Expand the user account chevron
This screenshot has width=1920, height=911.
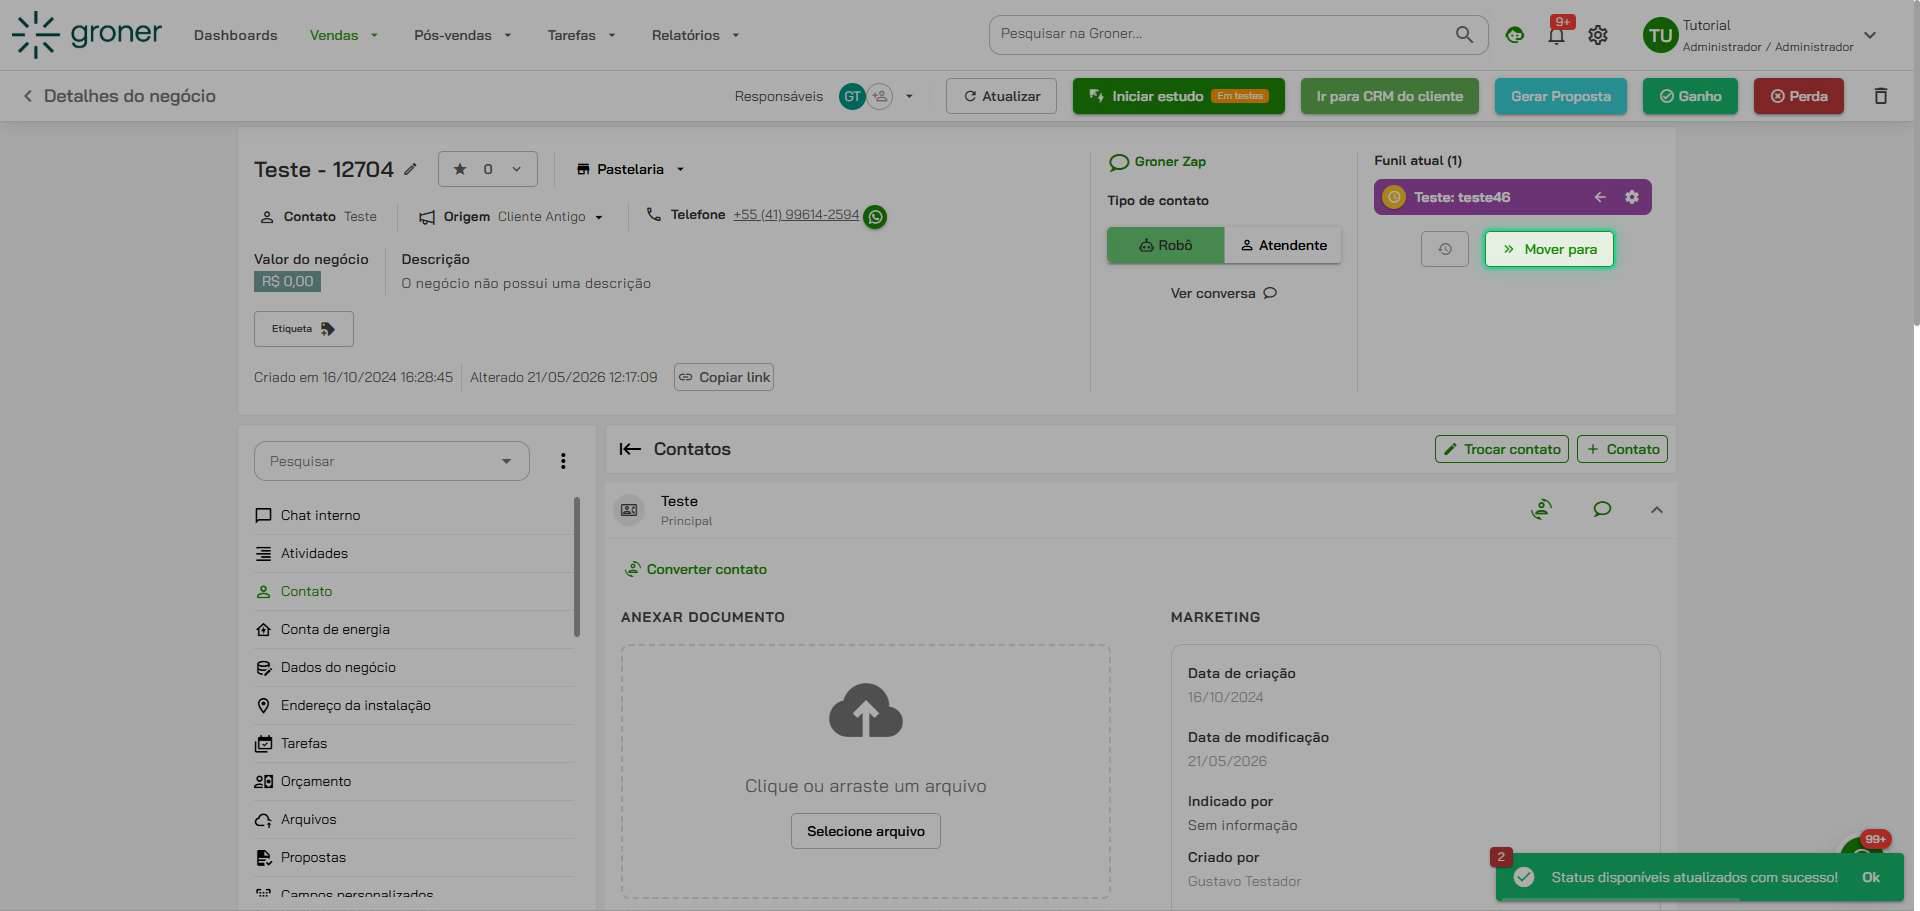[x=1870, y=35]
